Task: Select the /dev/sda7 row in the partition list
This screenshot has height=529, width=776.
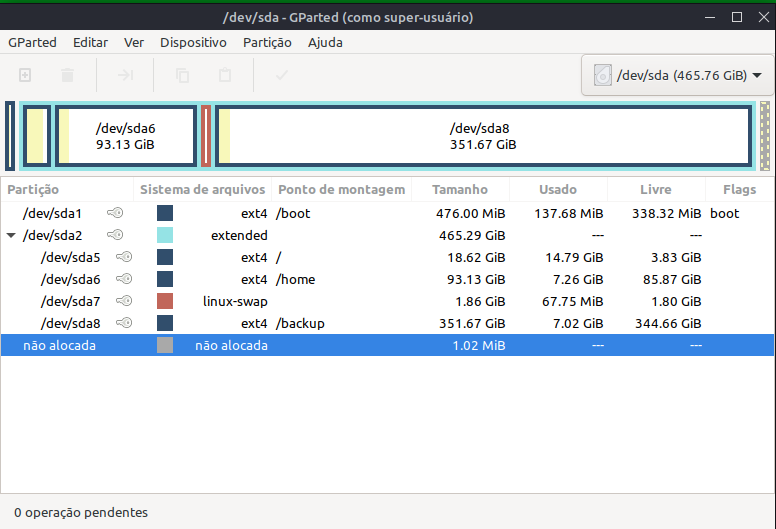Action: tap(387, 301)
